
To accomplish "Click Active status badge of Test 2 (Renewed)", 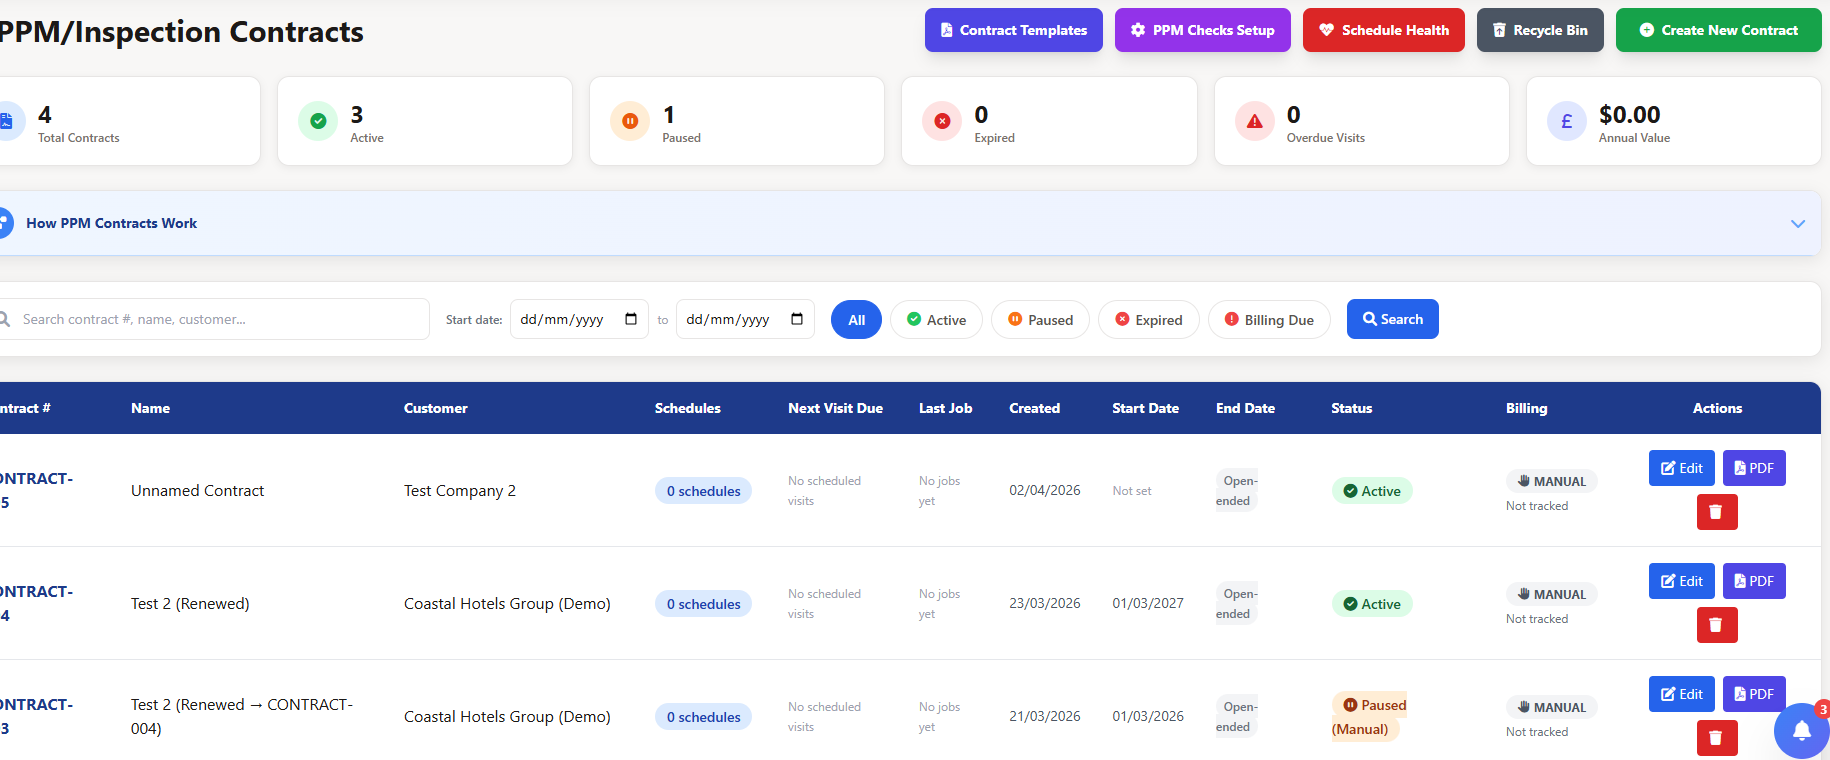I will point(1371,604).
